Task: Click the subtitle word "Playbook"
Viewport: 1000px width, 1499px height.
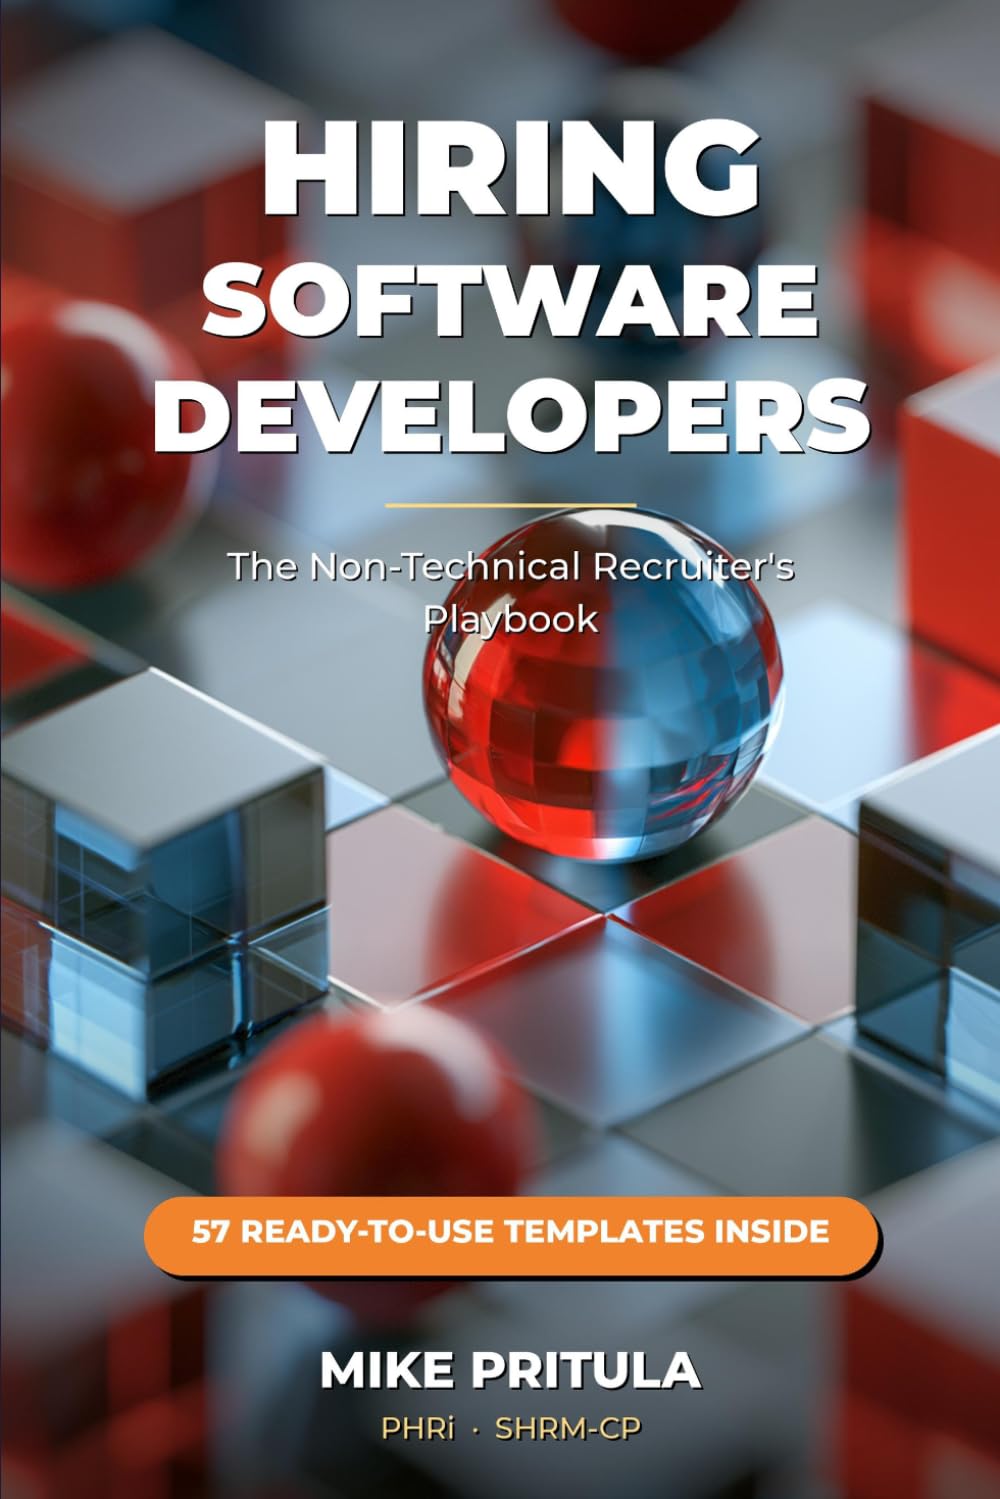Action: 511,619
